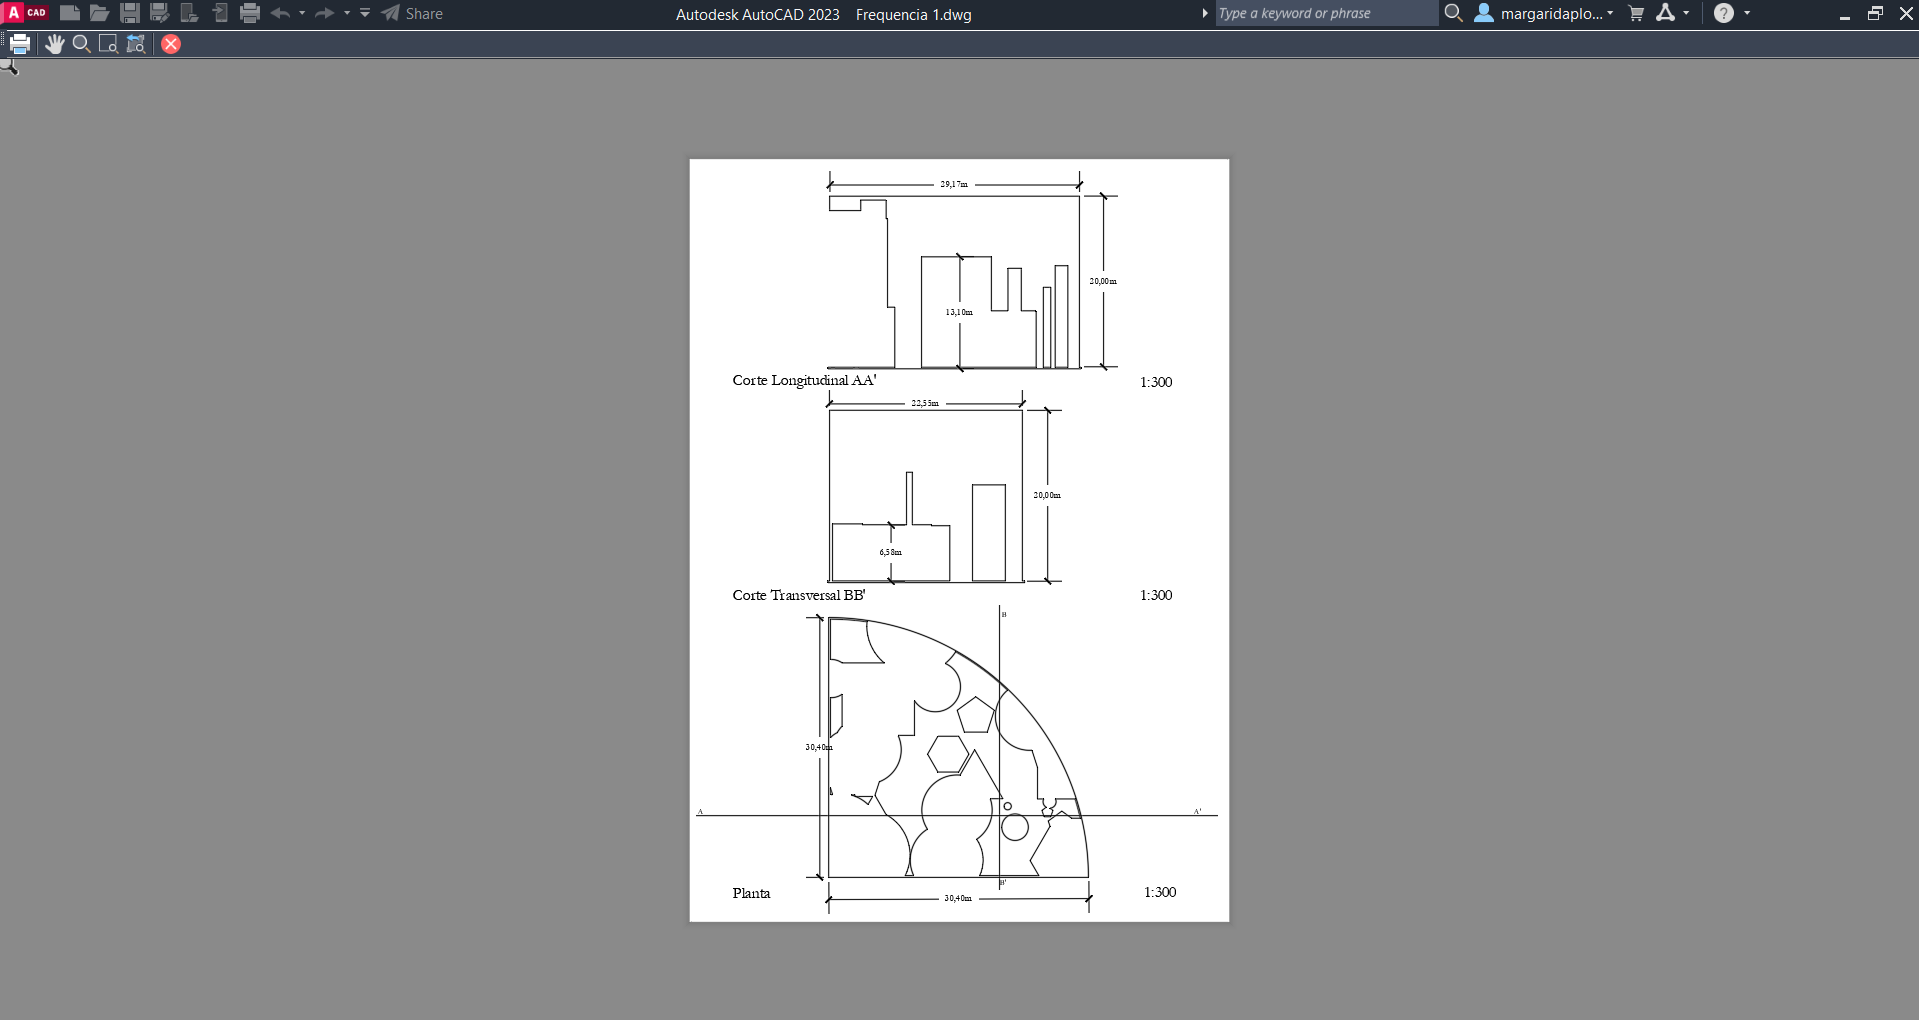The width and height of the screenshot is (1919, 1020).
Task: Click the Save floppy disk icon
Action: tap(130, 13)
